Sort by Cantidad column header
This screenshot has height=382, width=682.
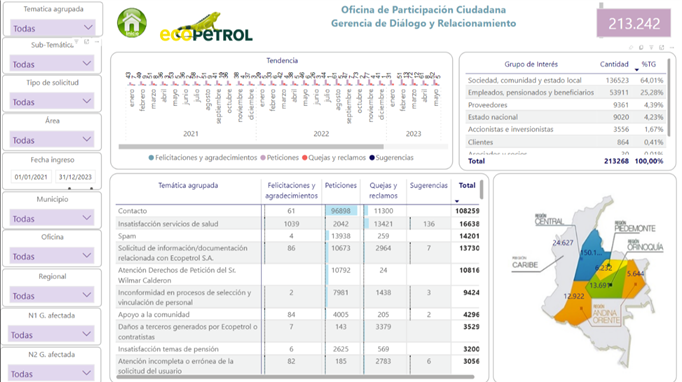(614, 64)
